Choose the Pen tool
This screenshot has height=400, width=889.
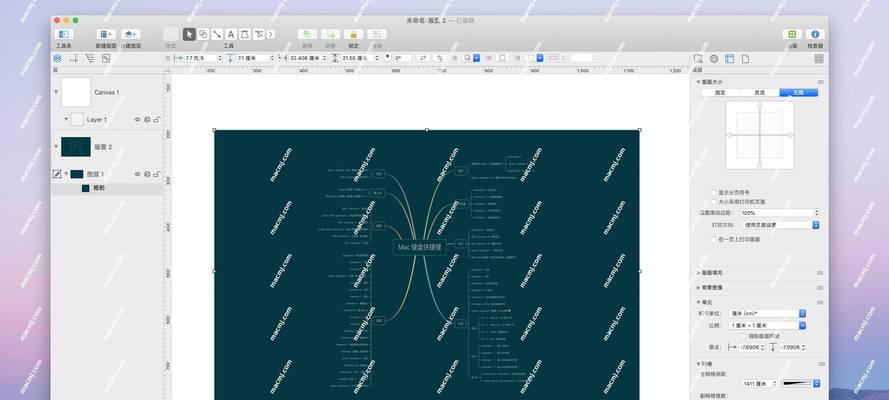click(x=244, y=34)
